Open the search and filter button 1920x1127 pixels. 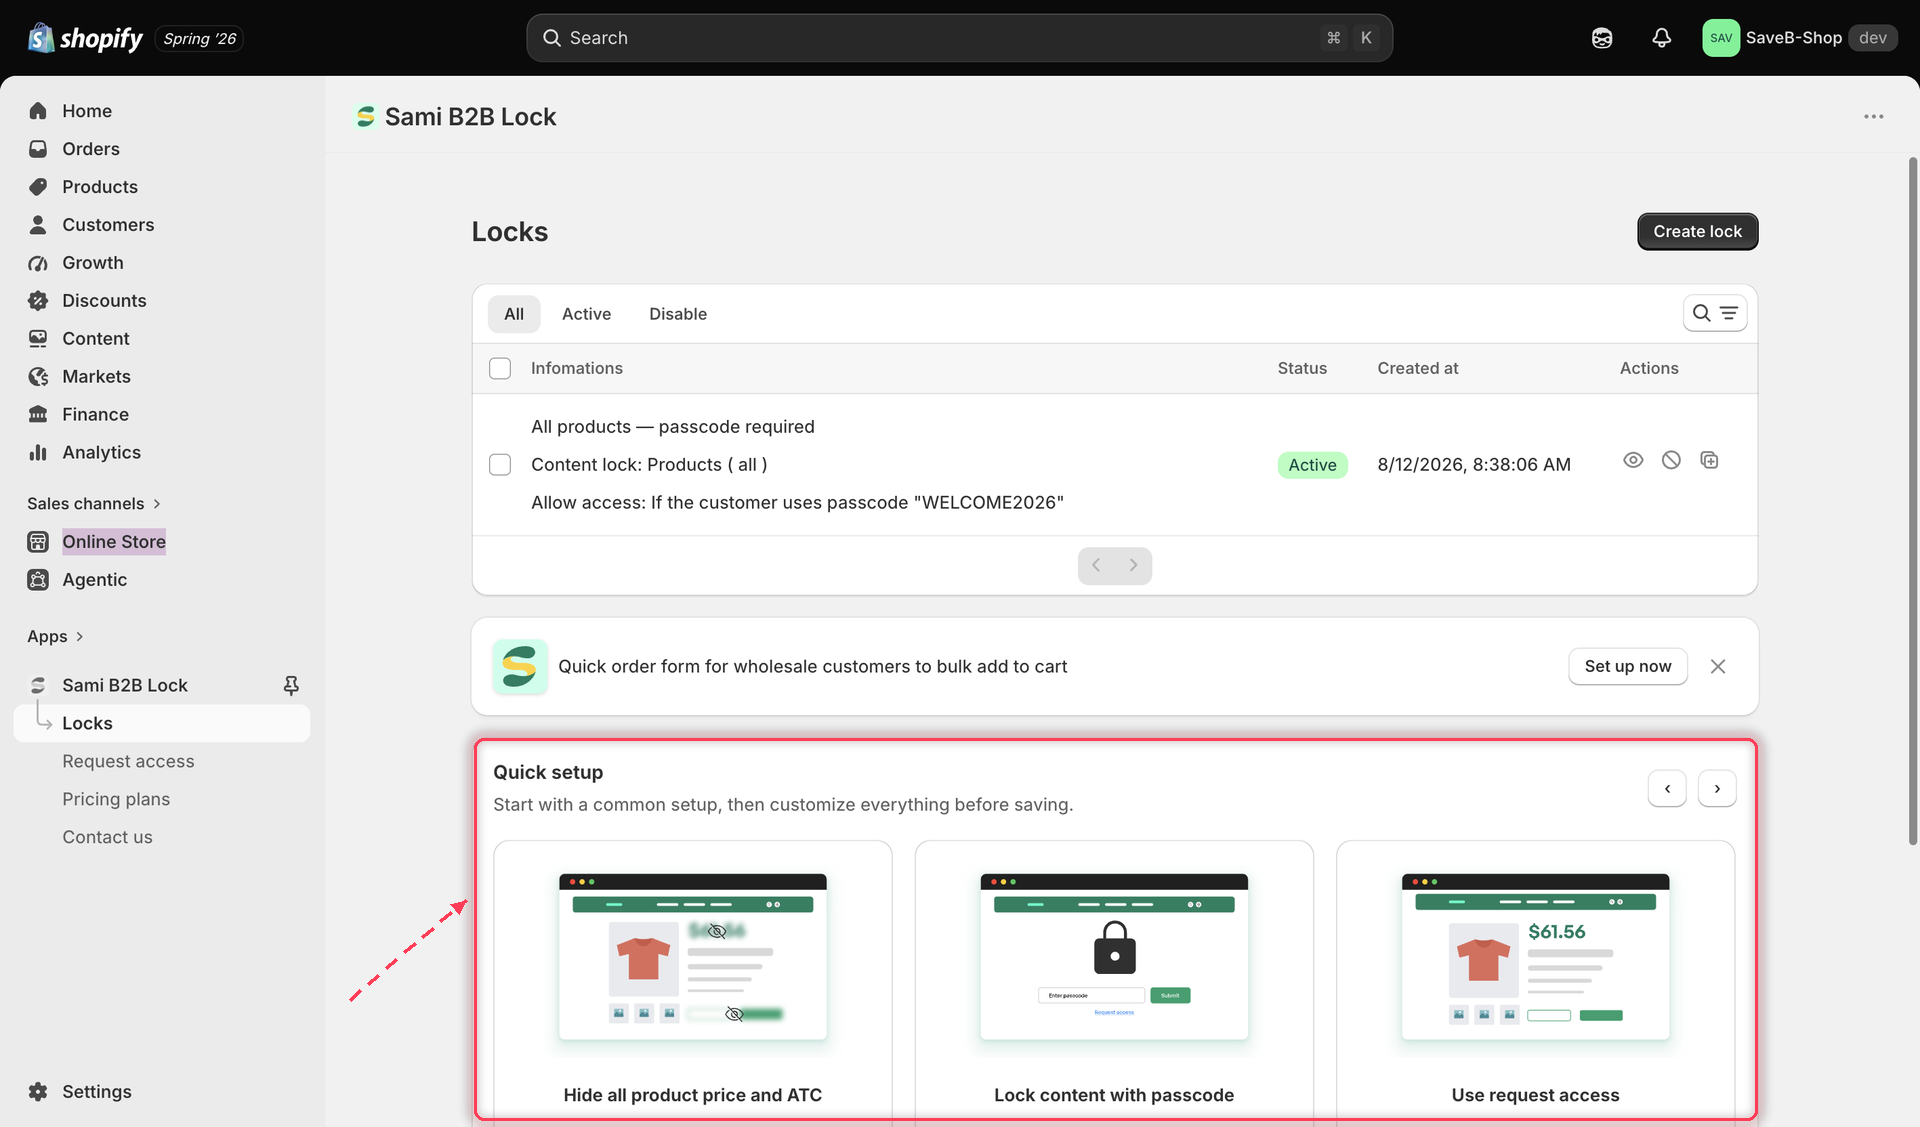(x=1714, y=314)
